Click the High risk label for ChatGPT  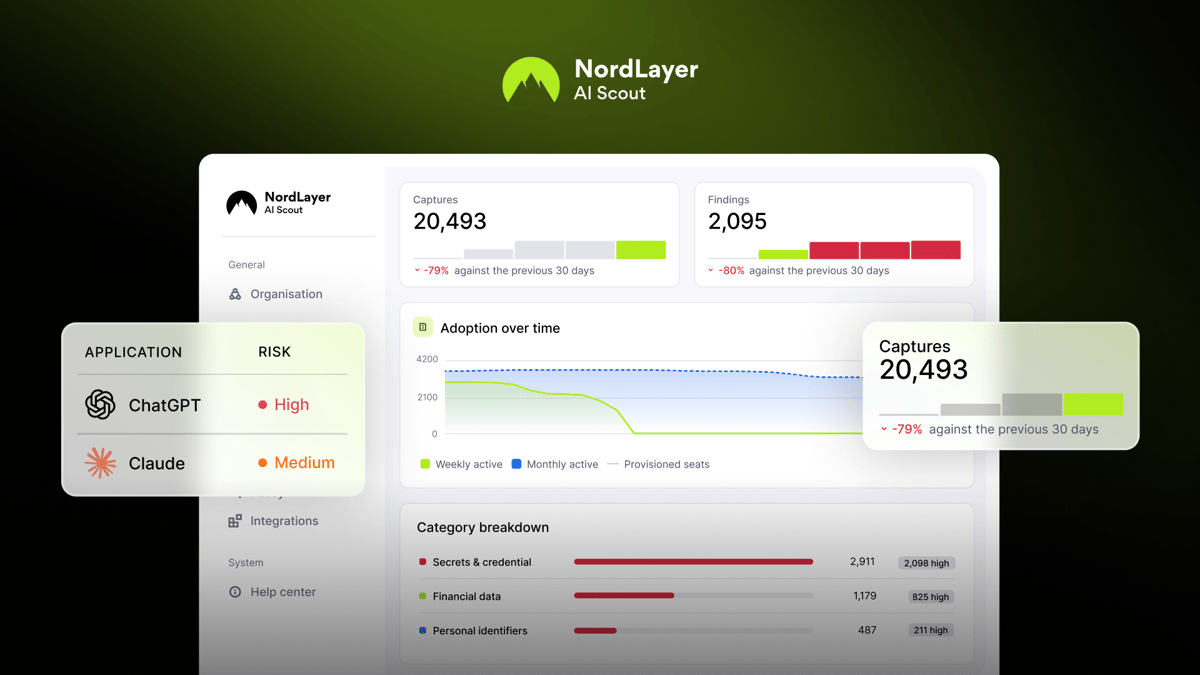(x=283, y=405)
